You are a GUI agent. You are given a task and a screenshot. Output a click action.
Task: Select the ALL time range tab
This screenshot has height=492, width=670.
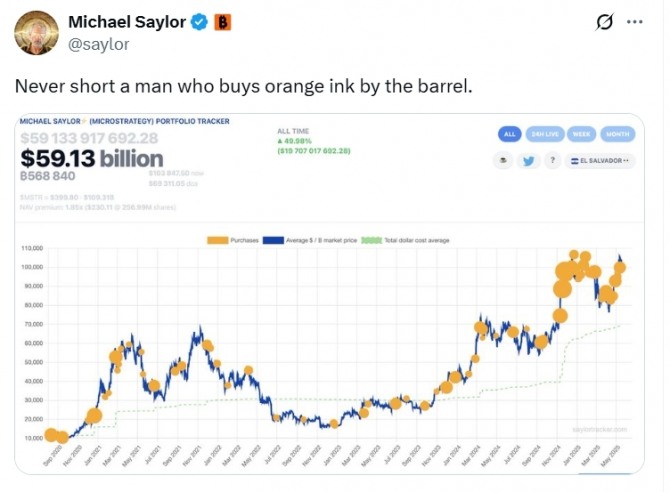pos(509,134)
